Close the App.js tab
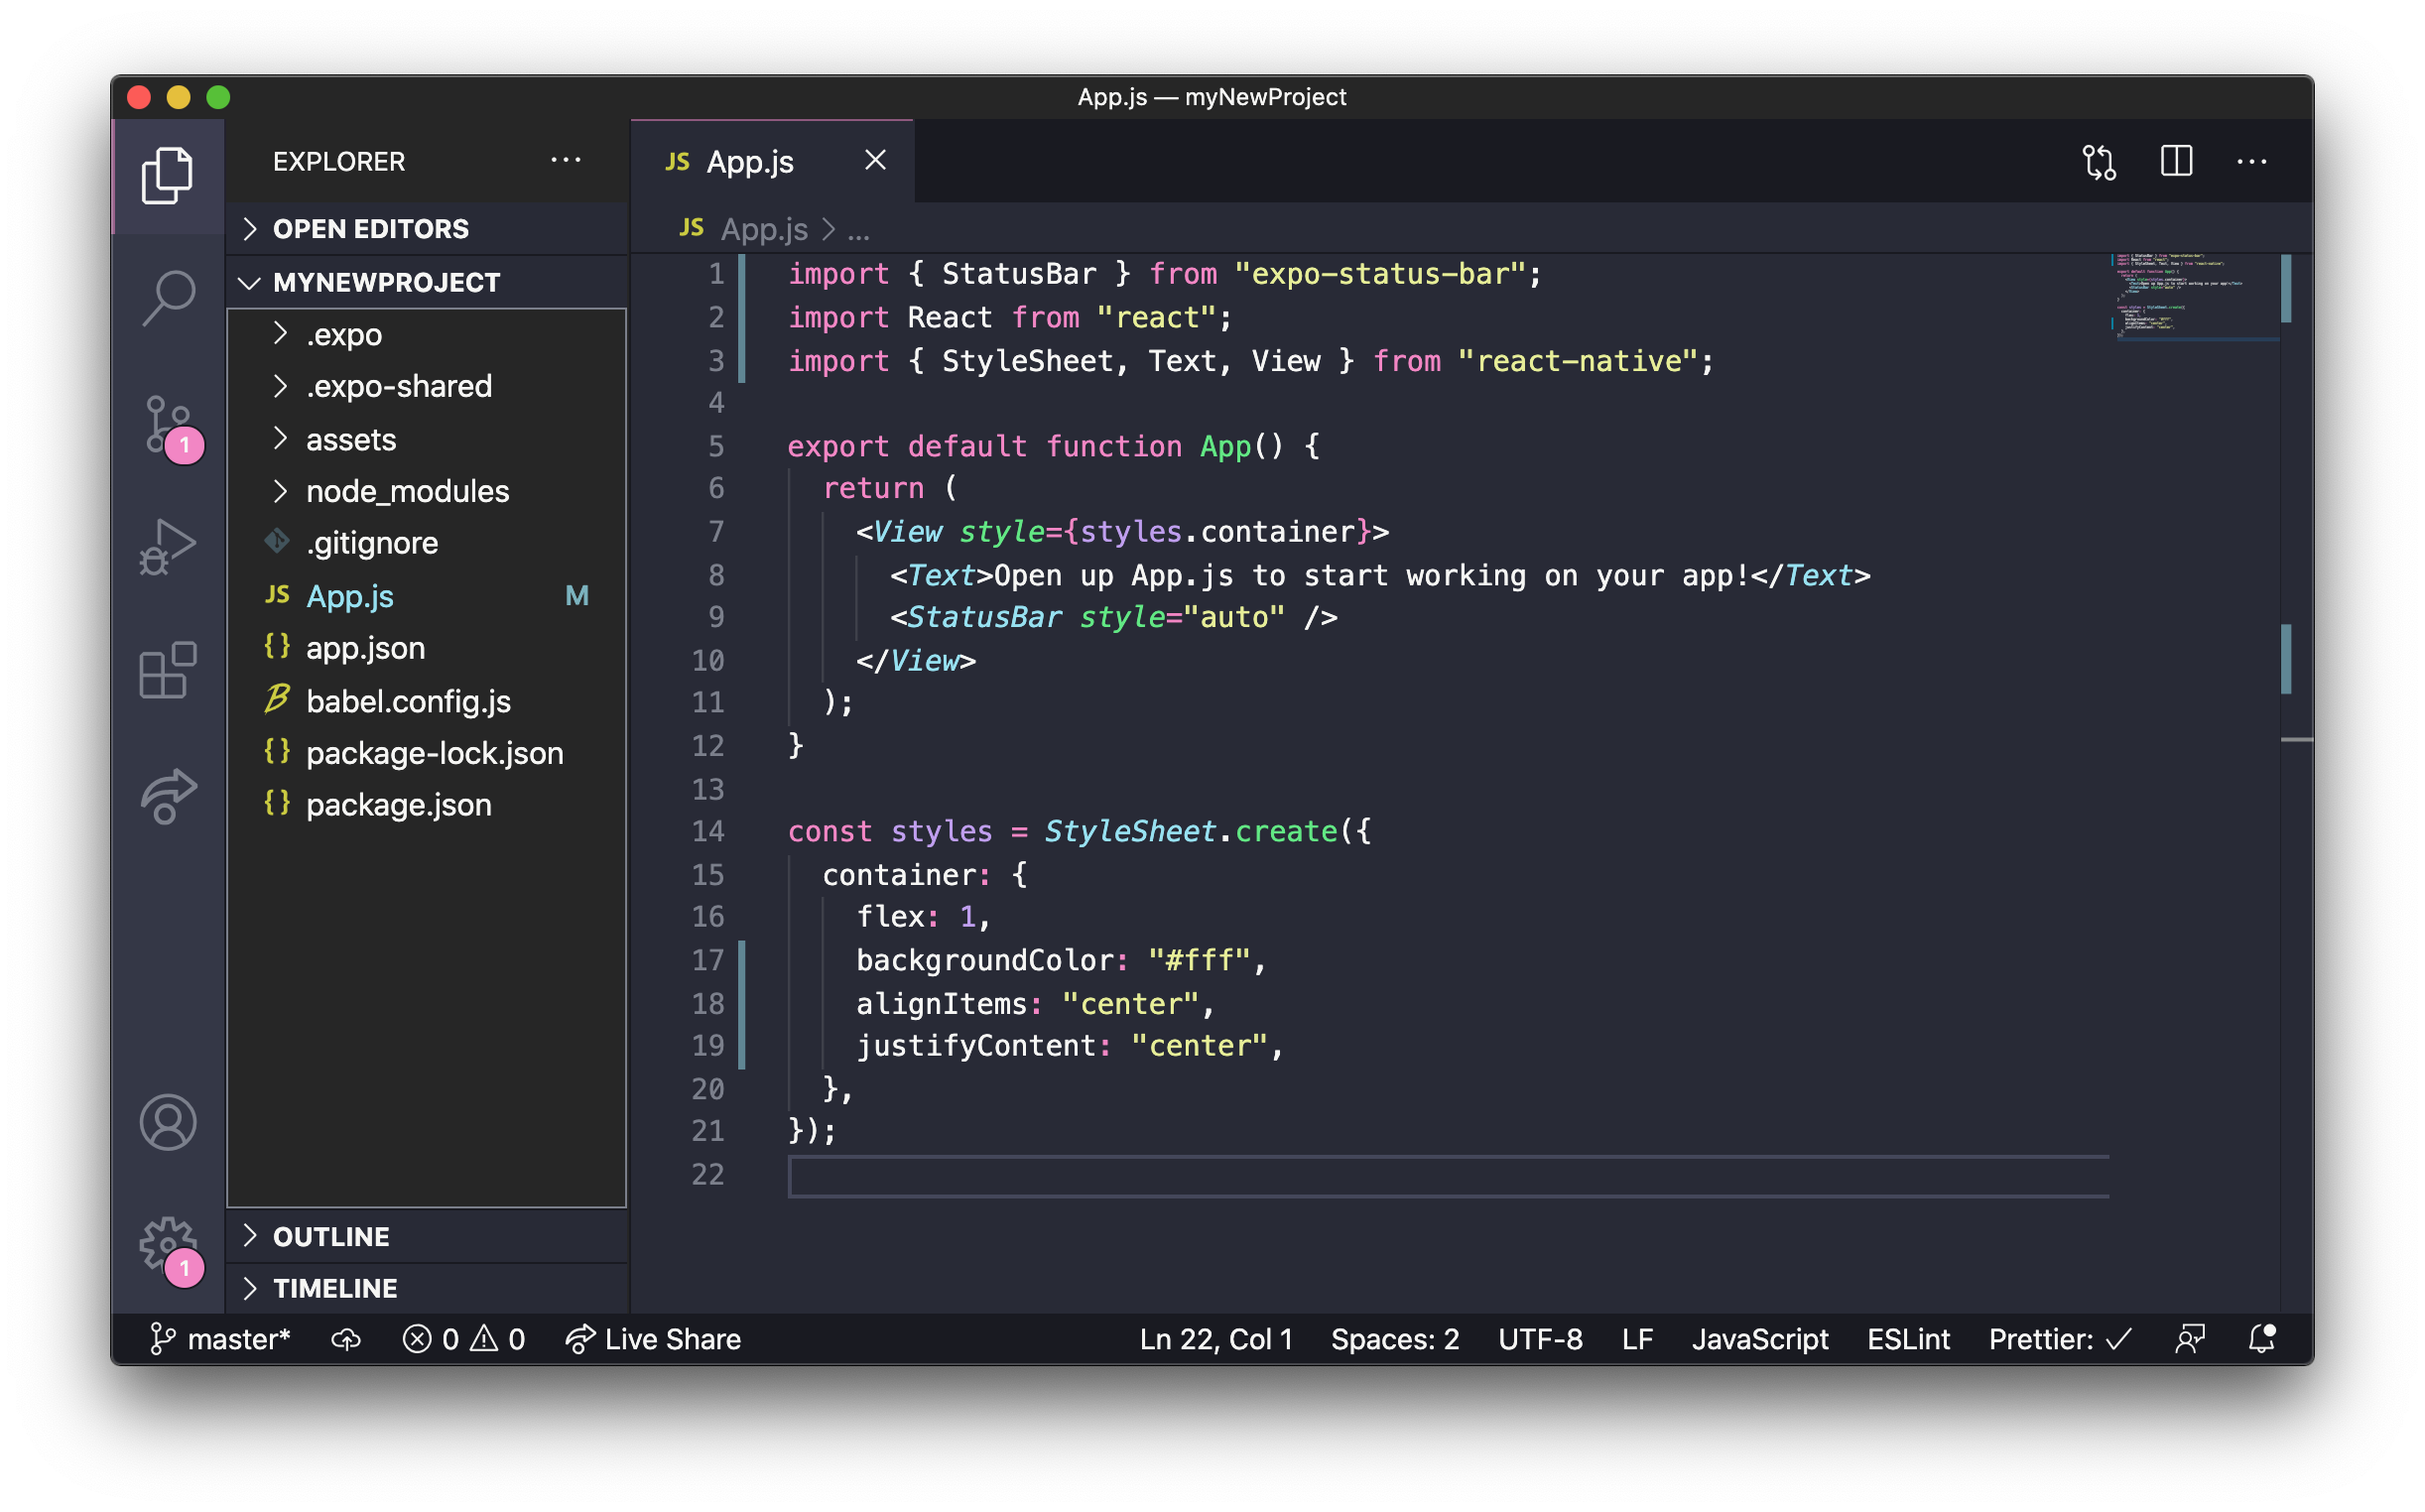 click(x=875, y=160)
